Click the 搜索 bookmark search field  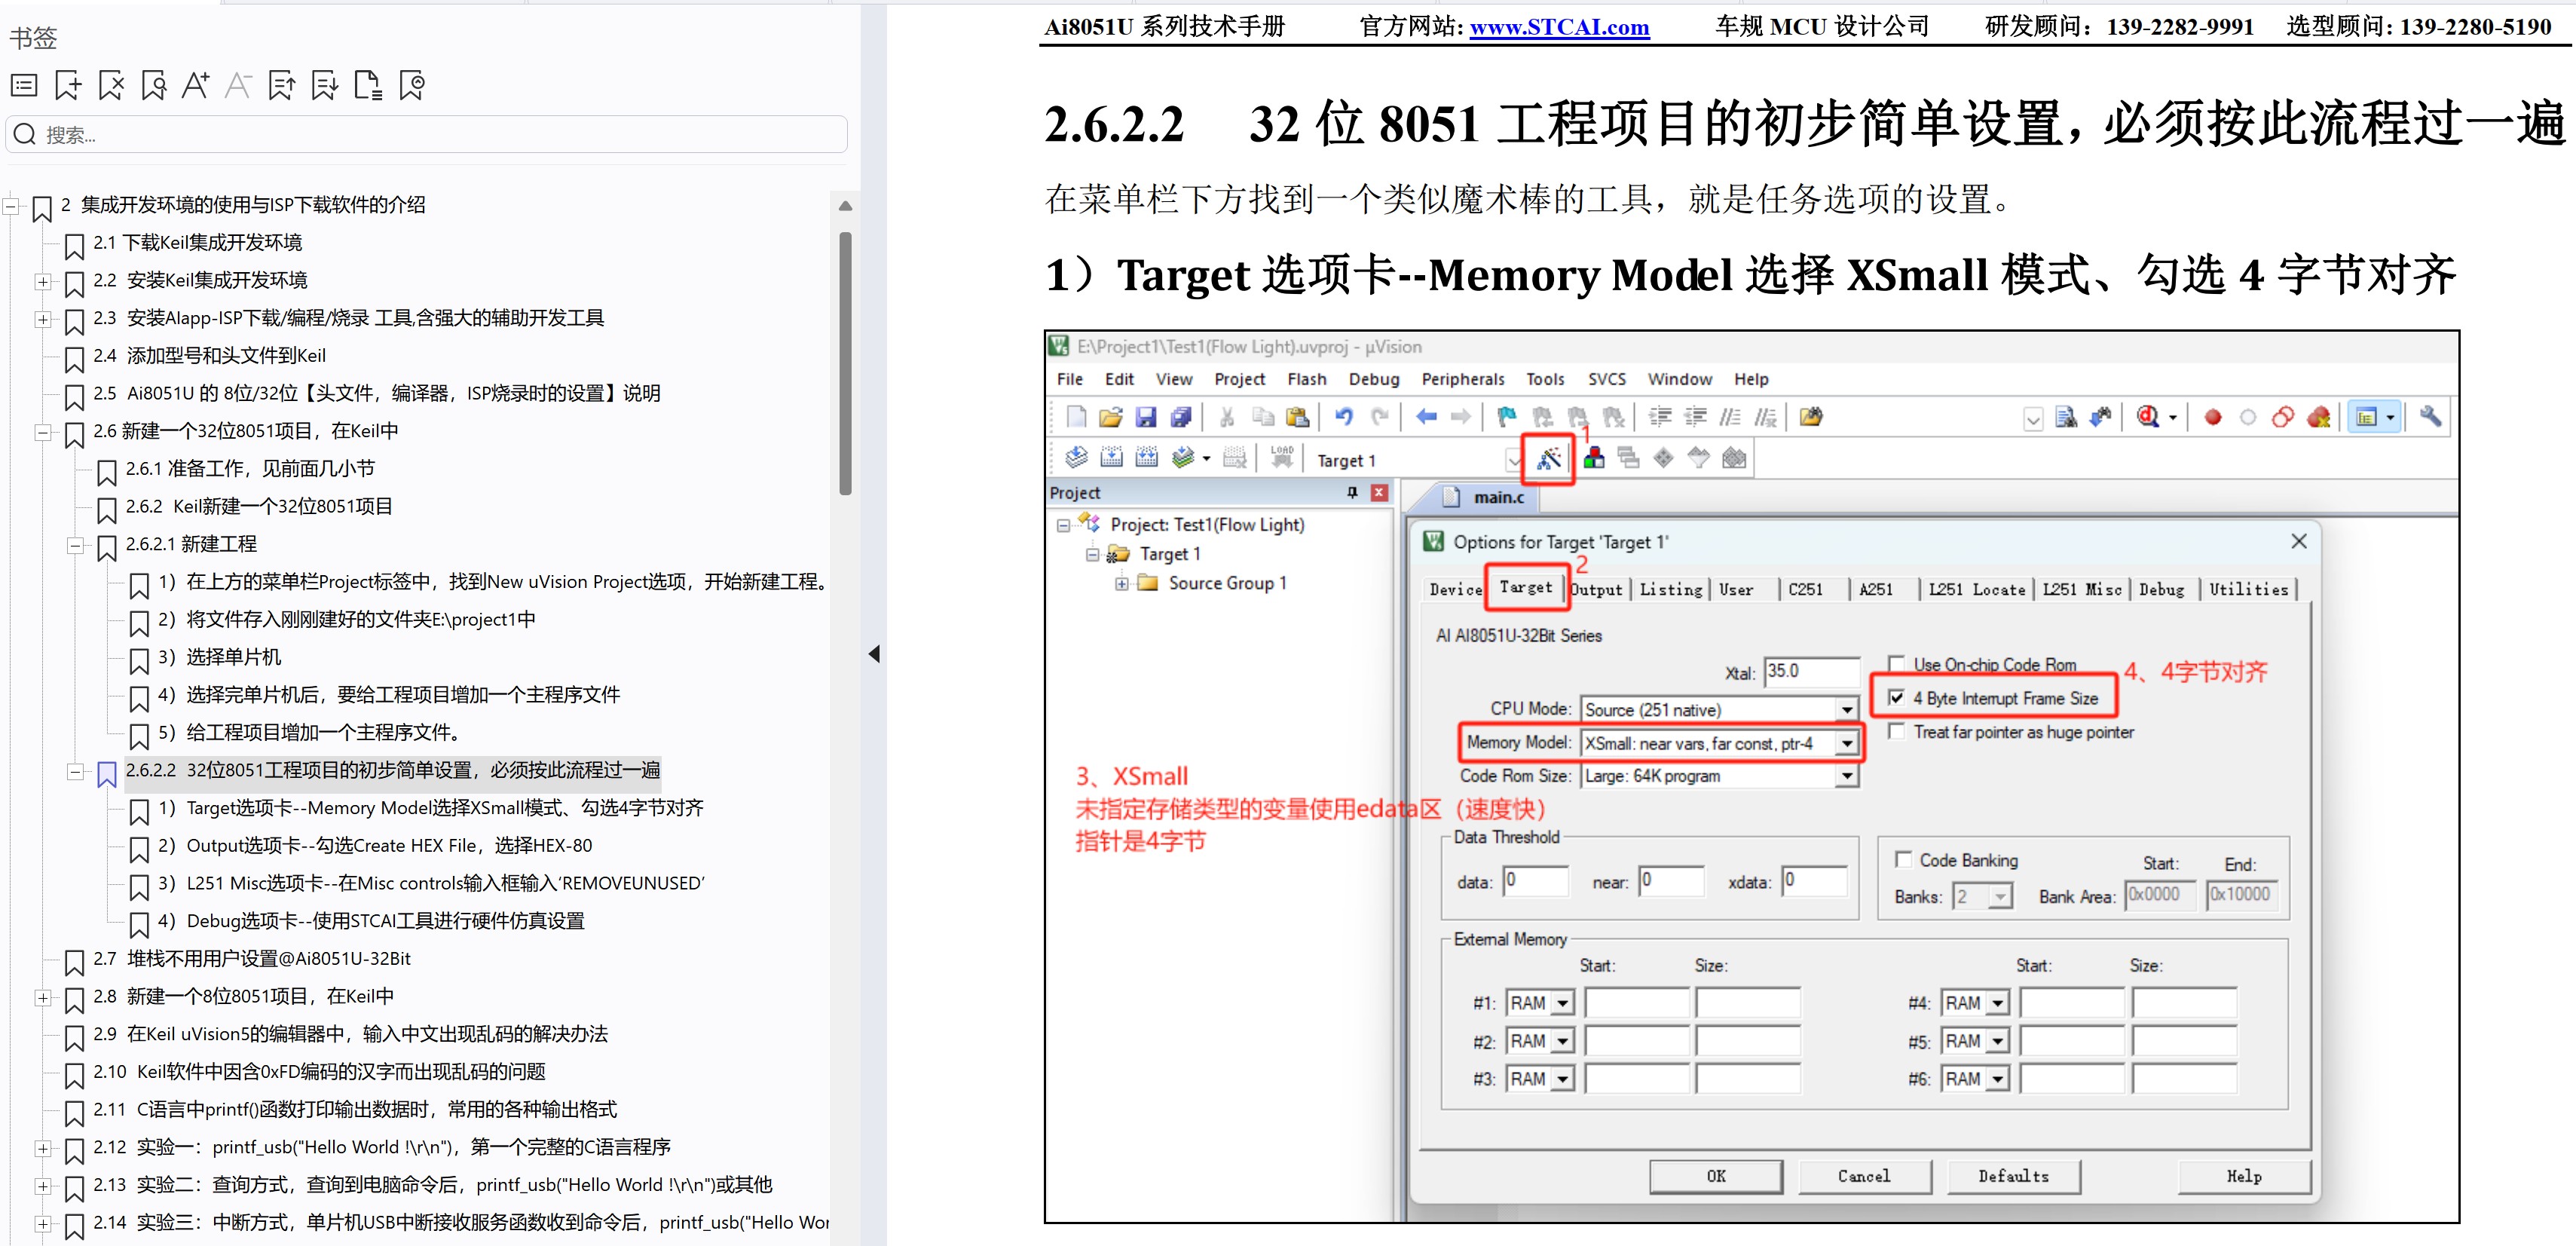click(427, 134)
